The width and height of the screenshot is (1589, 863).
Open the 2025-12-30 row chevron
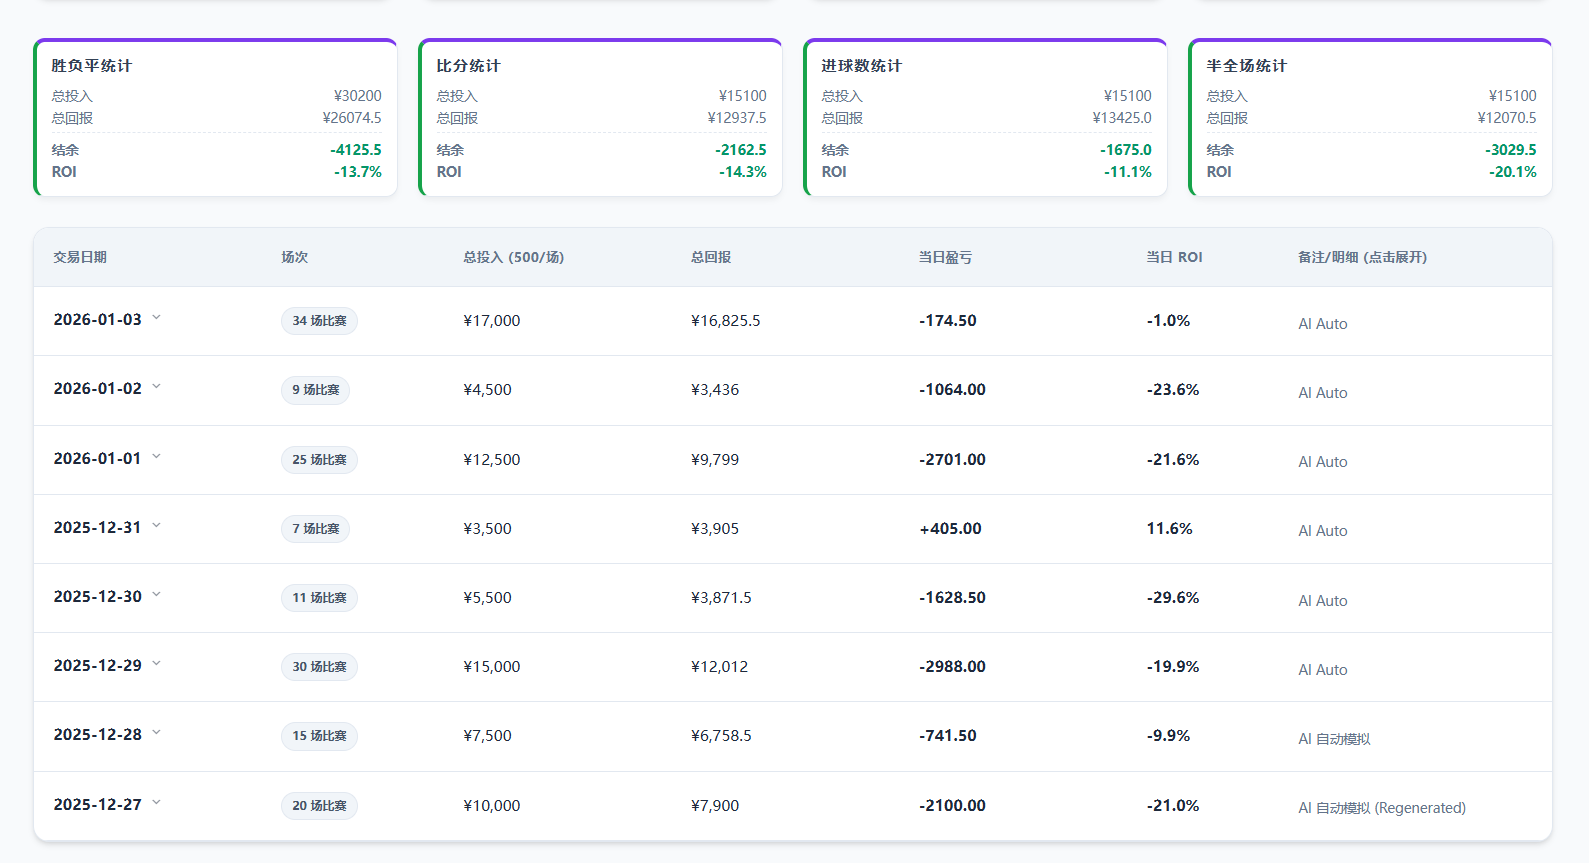click(156, 595)
